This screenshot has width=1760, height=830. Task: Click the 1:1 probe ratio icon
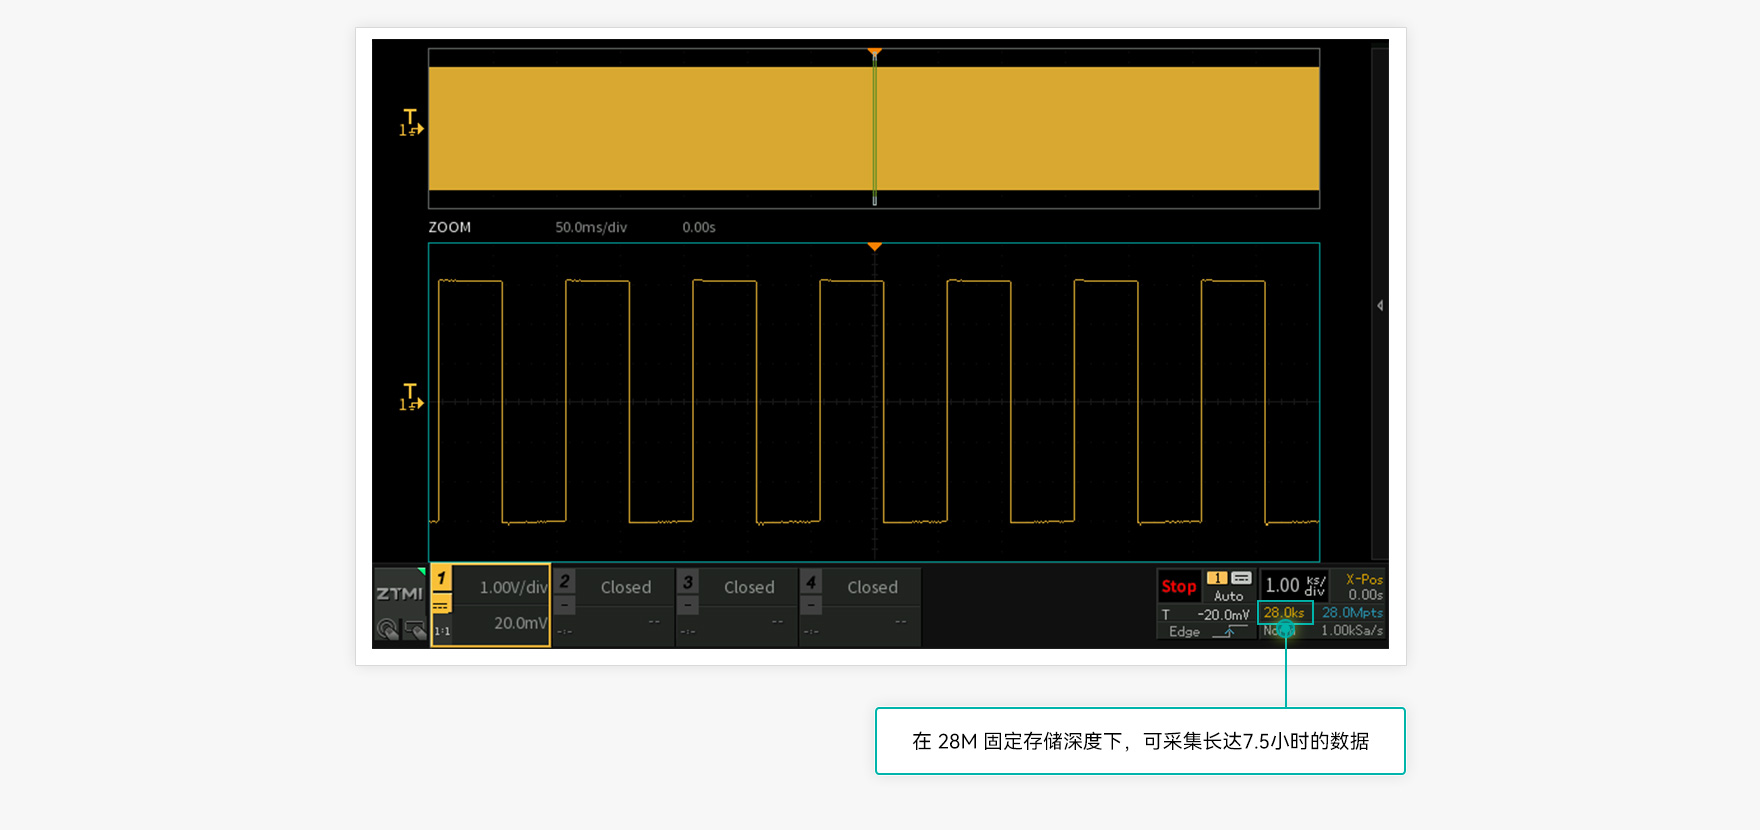click(441, 631)
